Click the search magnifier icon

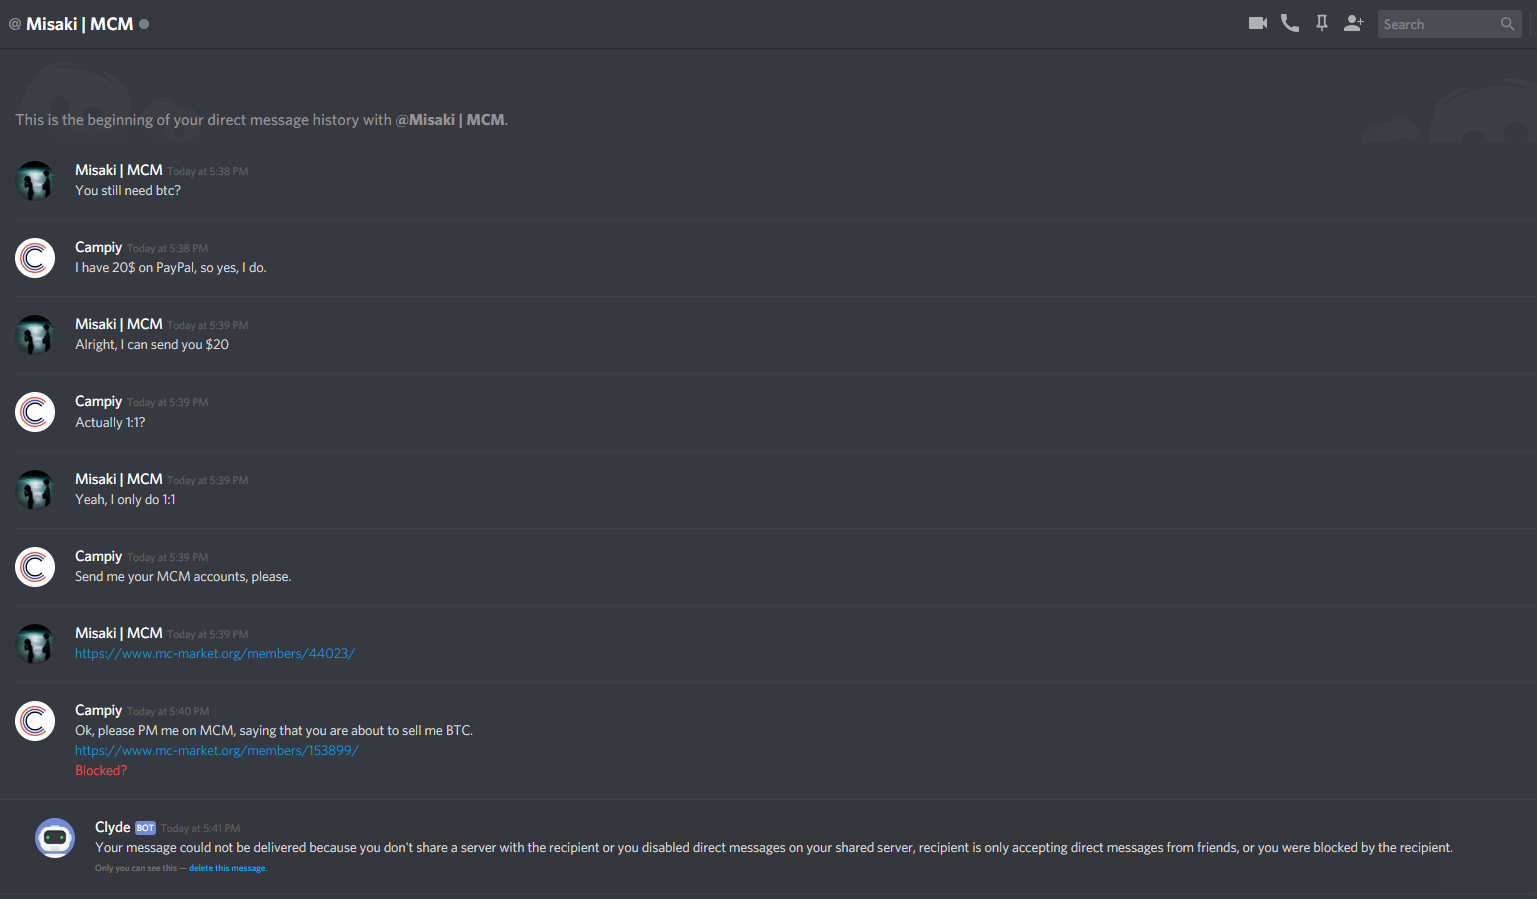click(1508, 24)
